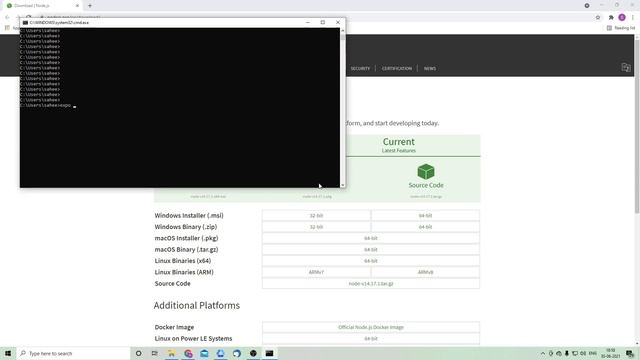Viewport: 640px width, 360px height.
Task: Open Task View on the taskbar
Action: [155, 353]
